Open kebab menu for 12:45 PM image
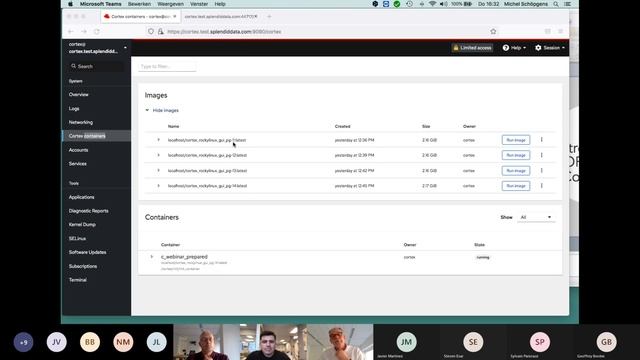Viewport: 640px width, 360px height. click(542, 186)
